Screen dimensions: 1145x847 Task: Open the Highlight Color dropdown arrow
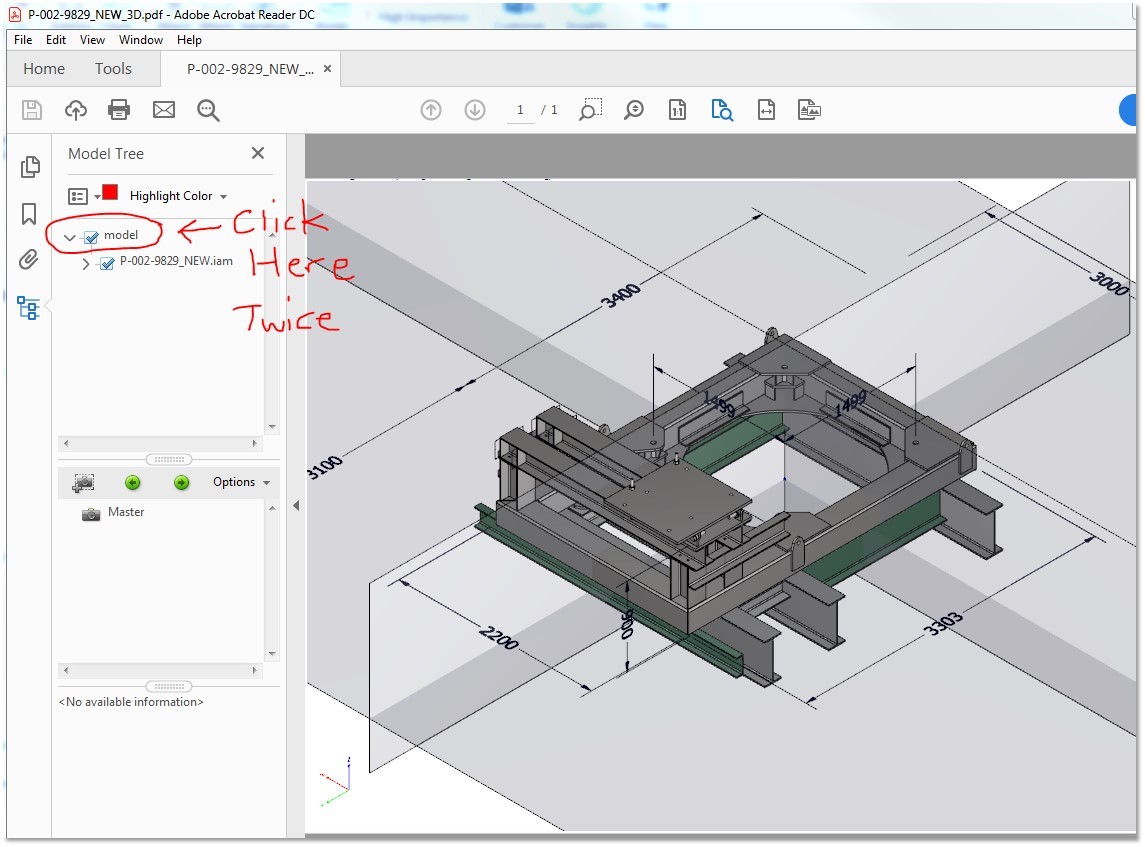click(x=223, y=197)
